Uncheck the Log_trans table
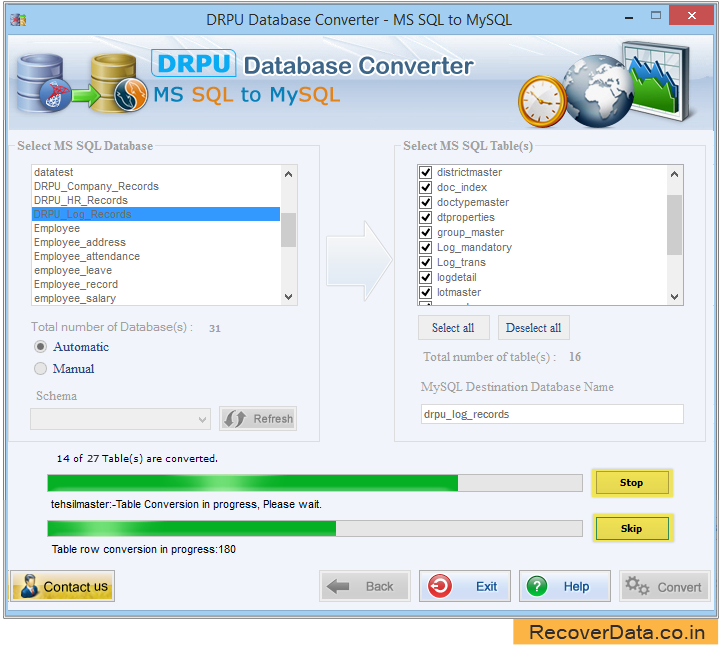Viewport: 723px width, 650px height. tap(425, 262)
